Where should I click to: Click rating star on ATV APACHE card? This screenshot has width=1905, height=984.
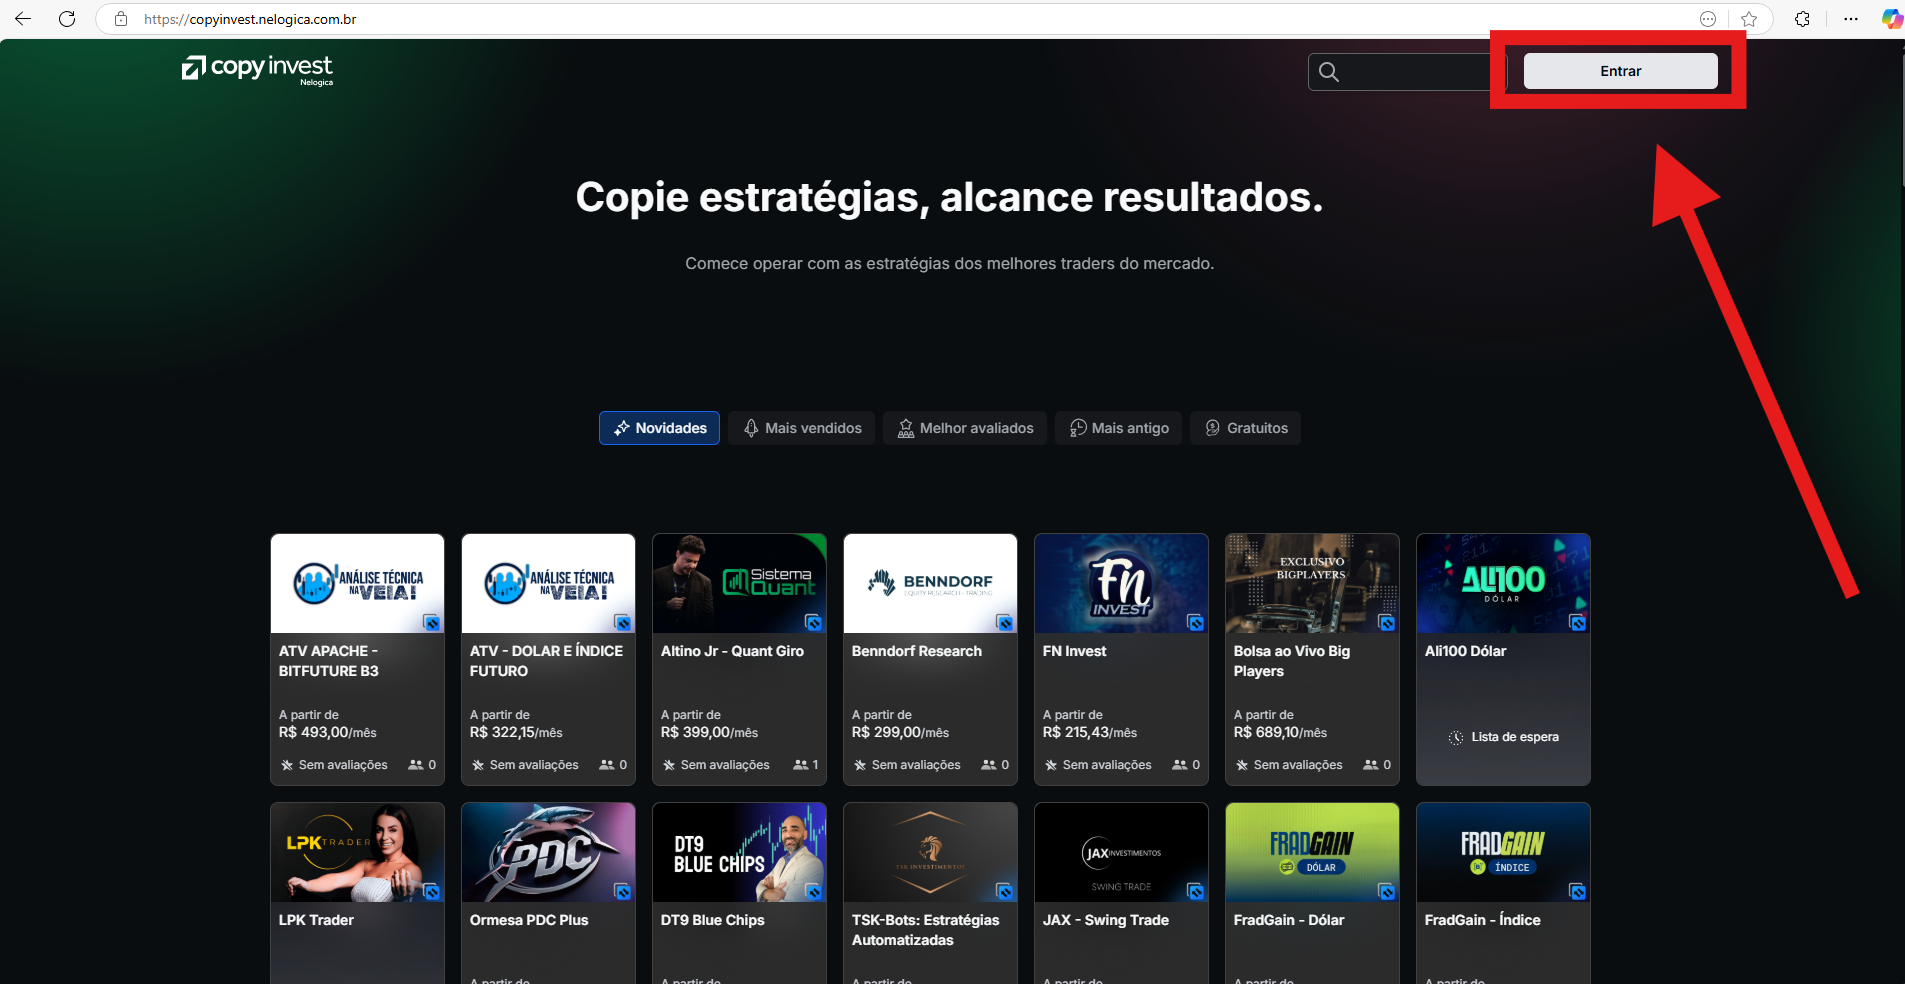pos(287,765)
